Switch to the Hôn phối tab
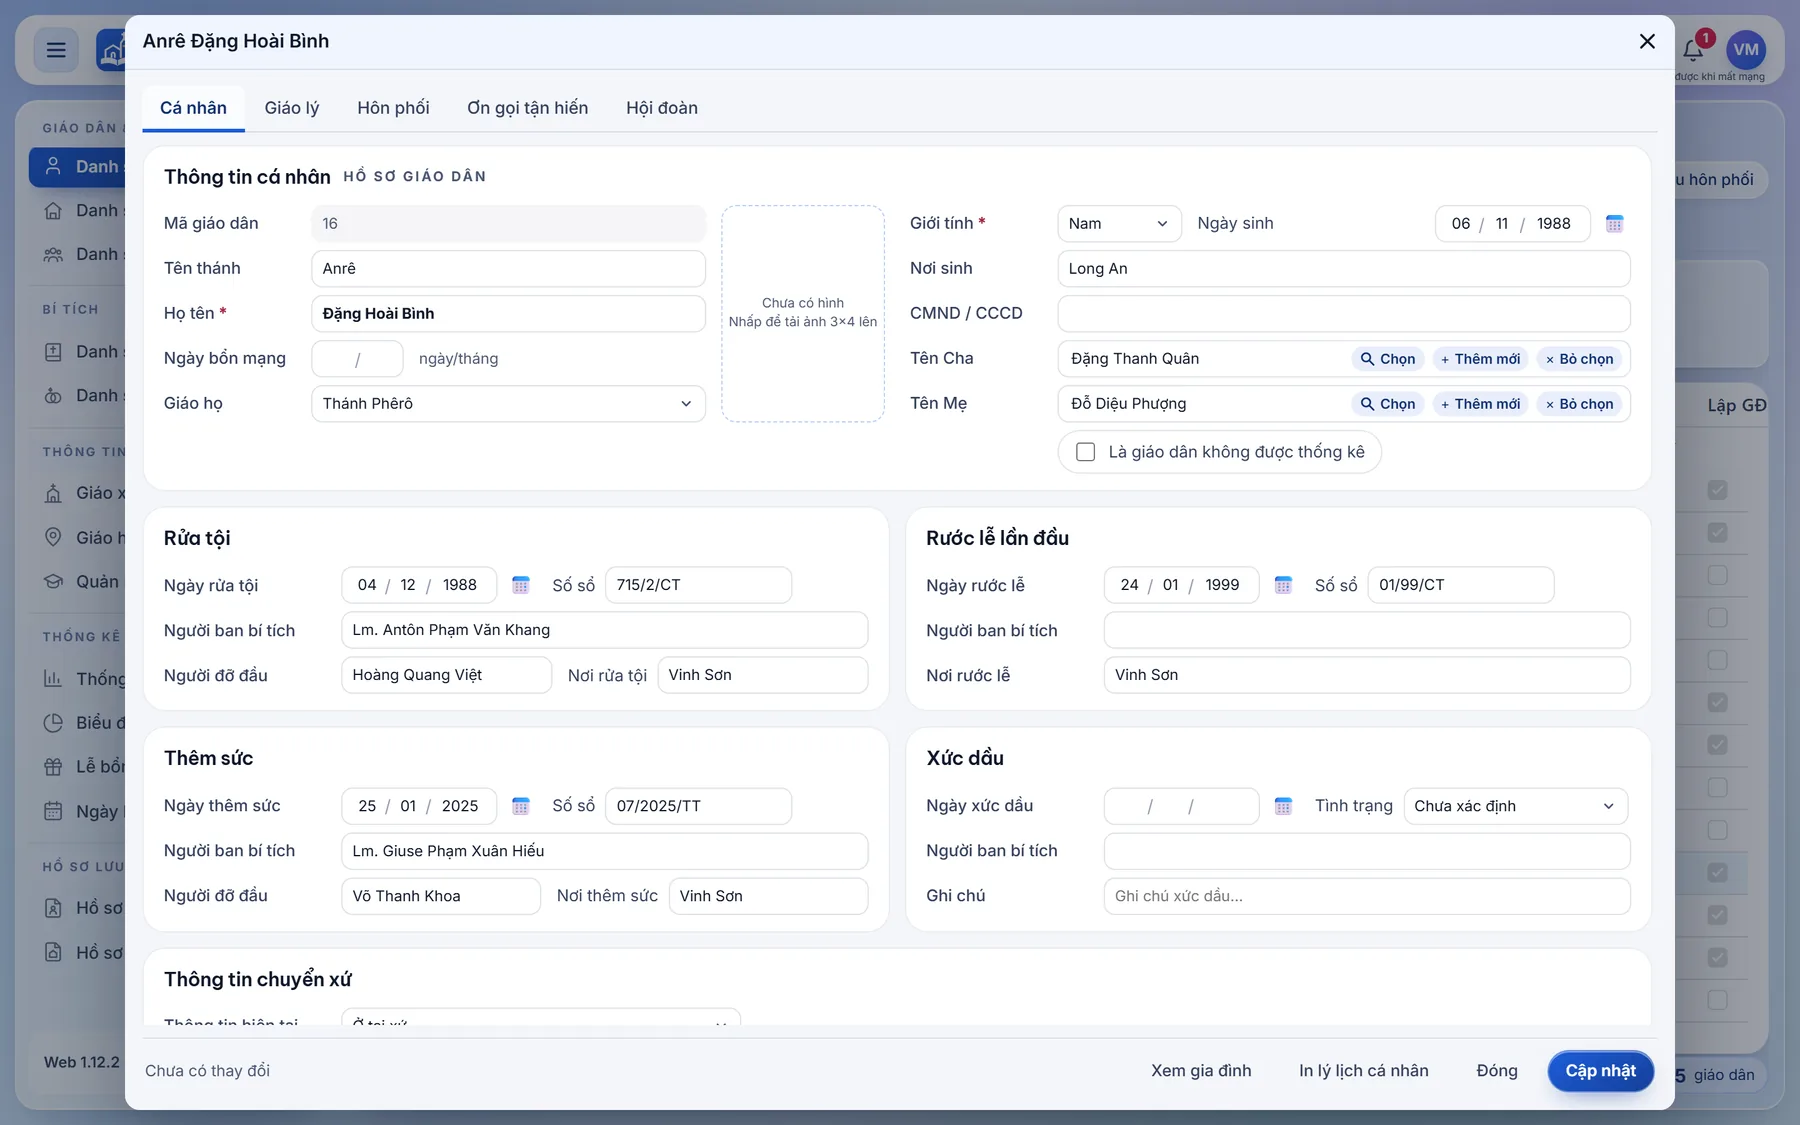Screen dimensions: 1800x1125 pyautogui.click(x=393, y=108)
